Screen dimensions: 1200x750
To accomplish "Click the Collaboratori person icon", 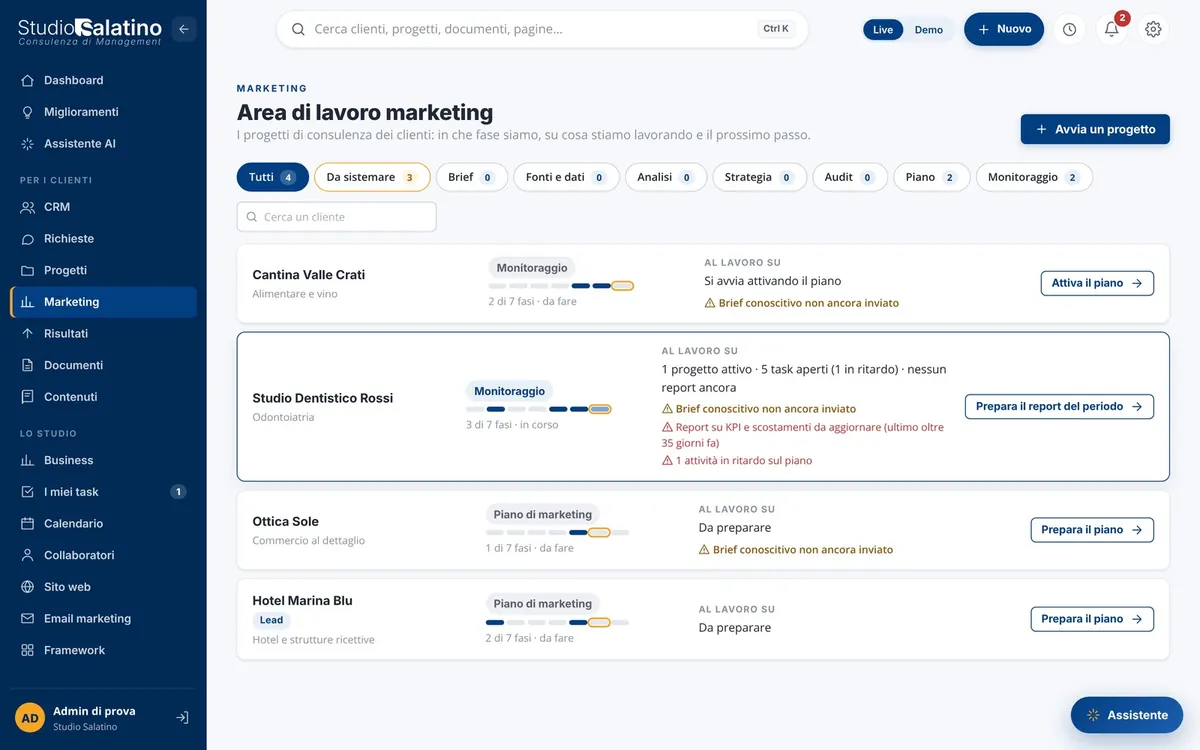I will coord(28,555).
